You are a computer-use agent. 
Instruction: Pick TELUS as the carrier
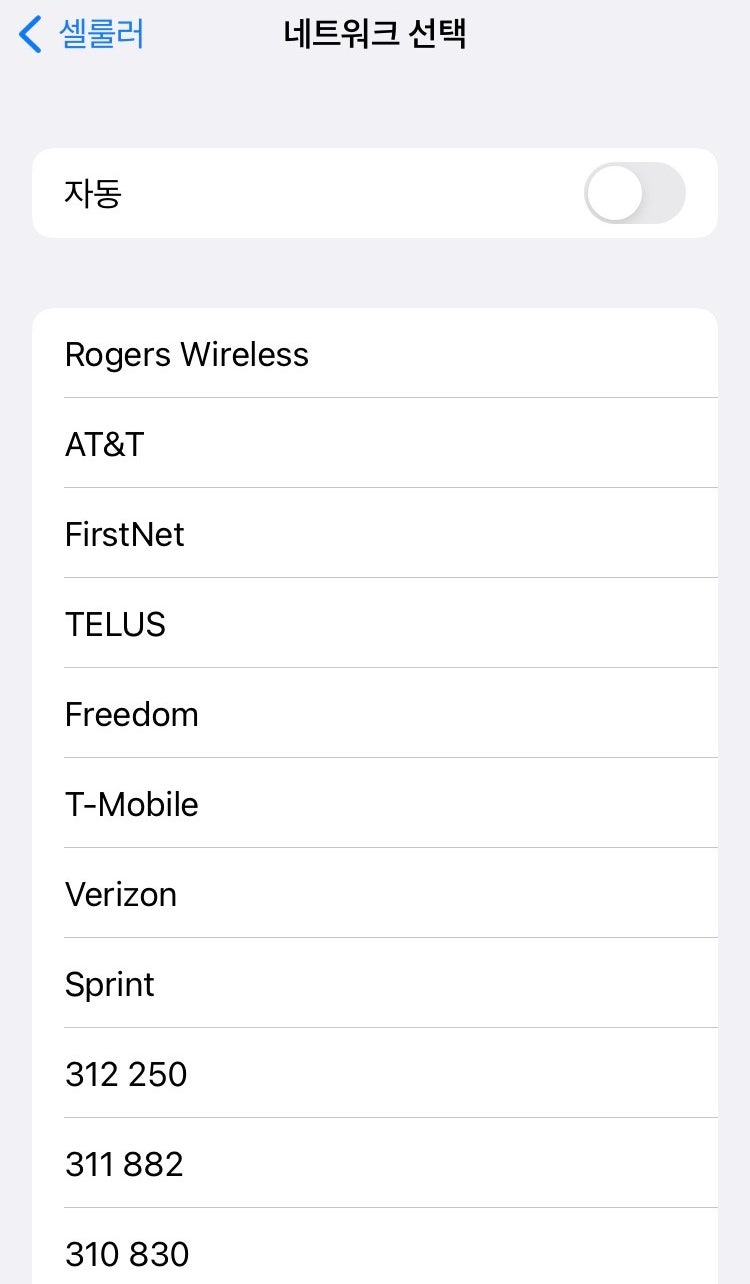click(x=115, y=624)
